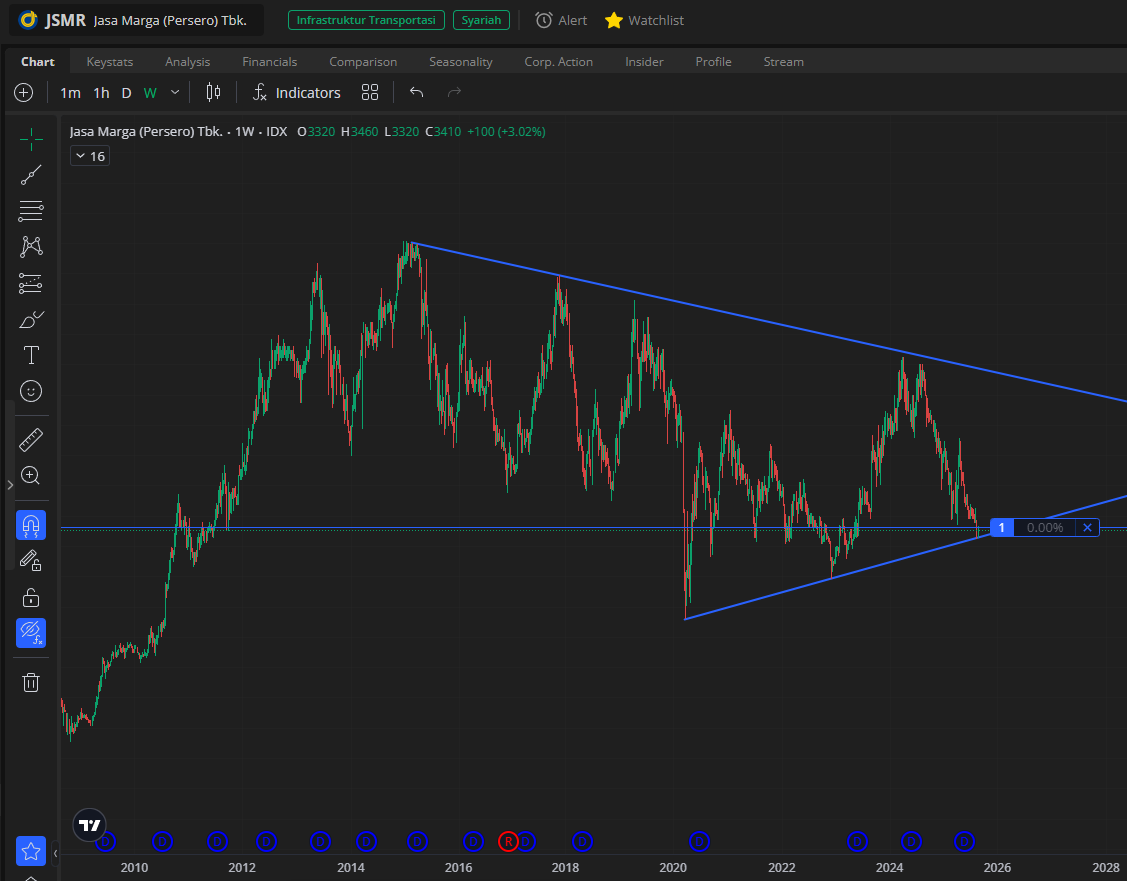Viewport: 1127px width, 881px height.
Task: Open the layout grid selector
Action: pos(369,92)
